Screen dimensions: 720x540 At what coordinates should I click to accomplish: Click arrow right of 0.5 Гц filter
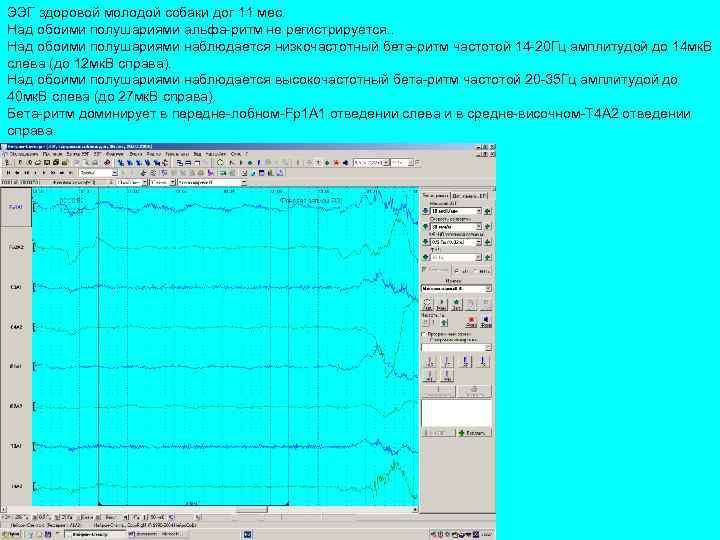(488, 242)
